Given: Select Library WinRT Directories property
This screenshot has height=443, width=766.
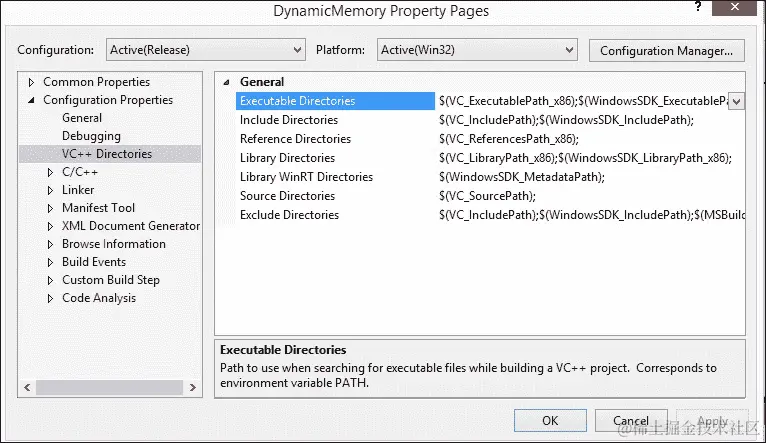Looking at the screenshot, I should (x=306, y=177).
